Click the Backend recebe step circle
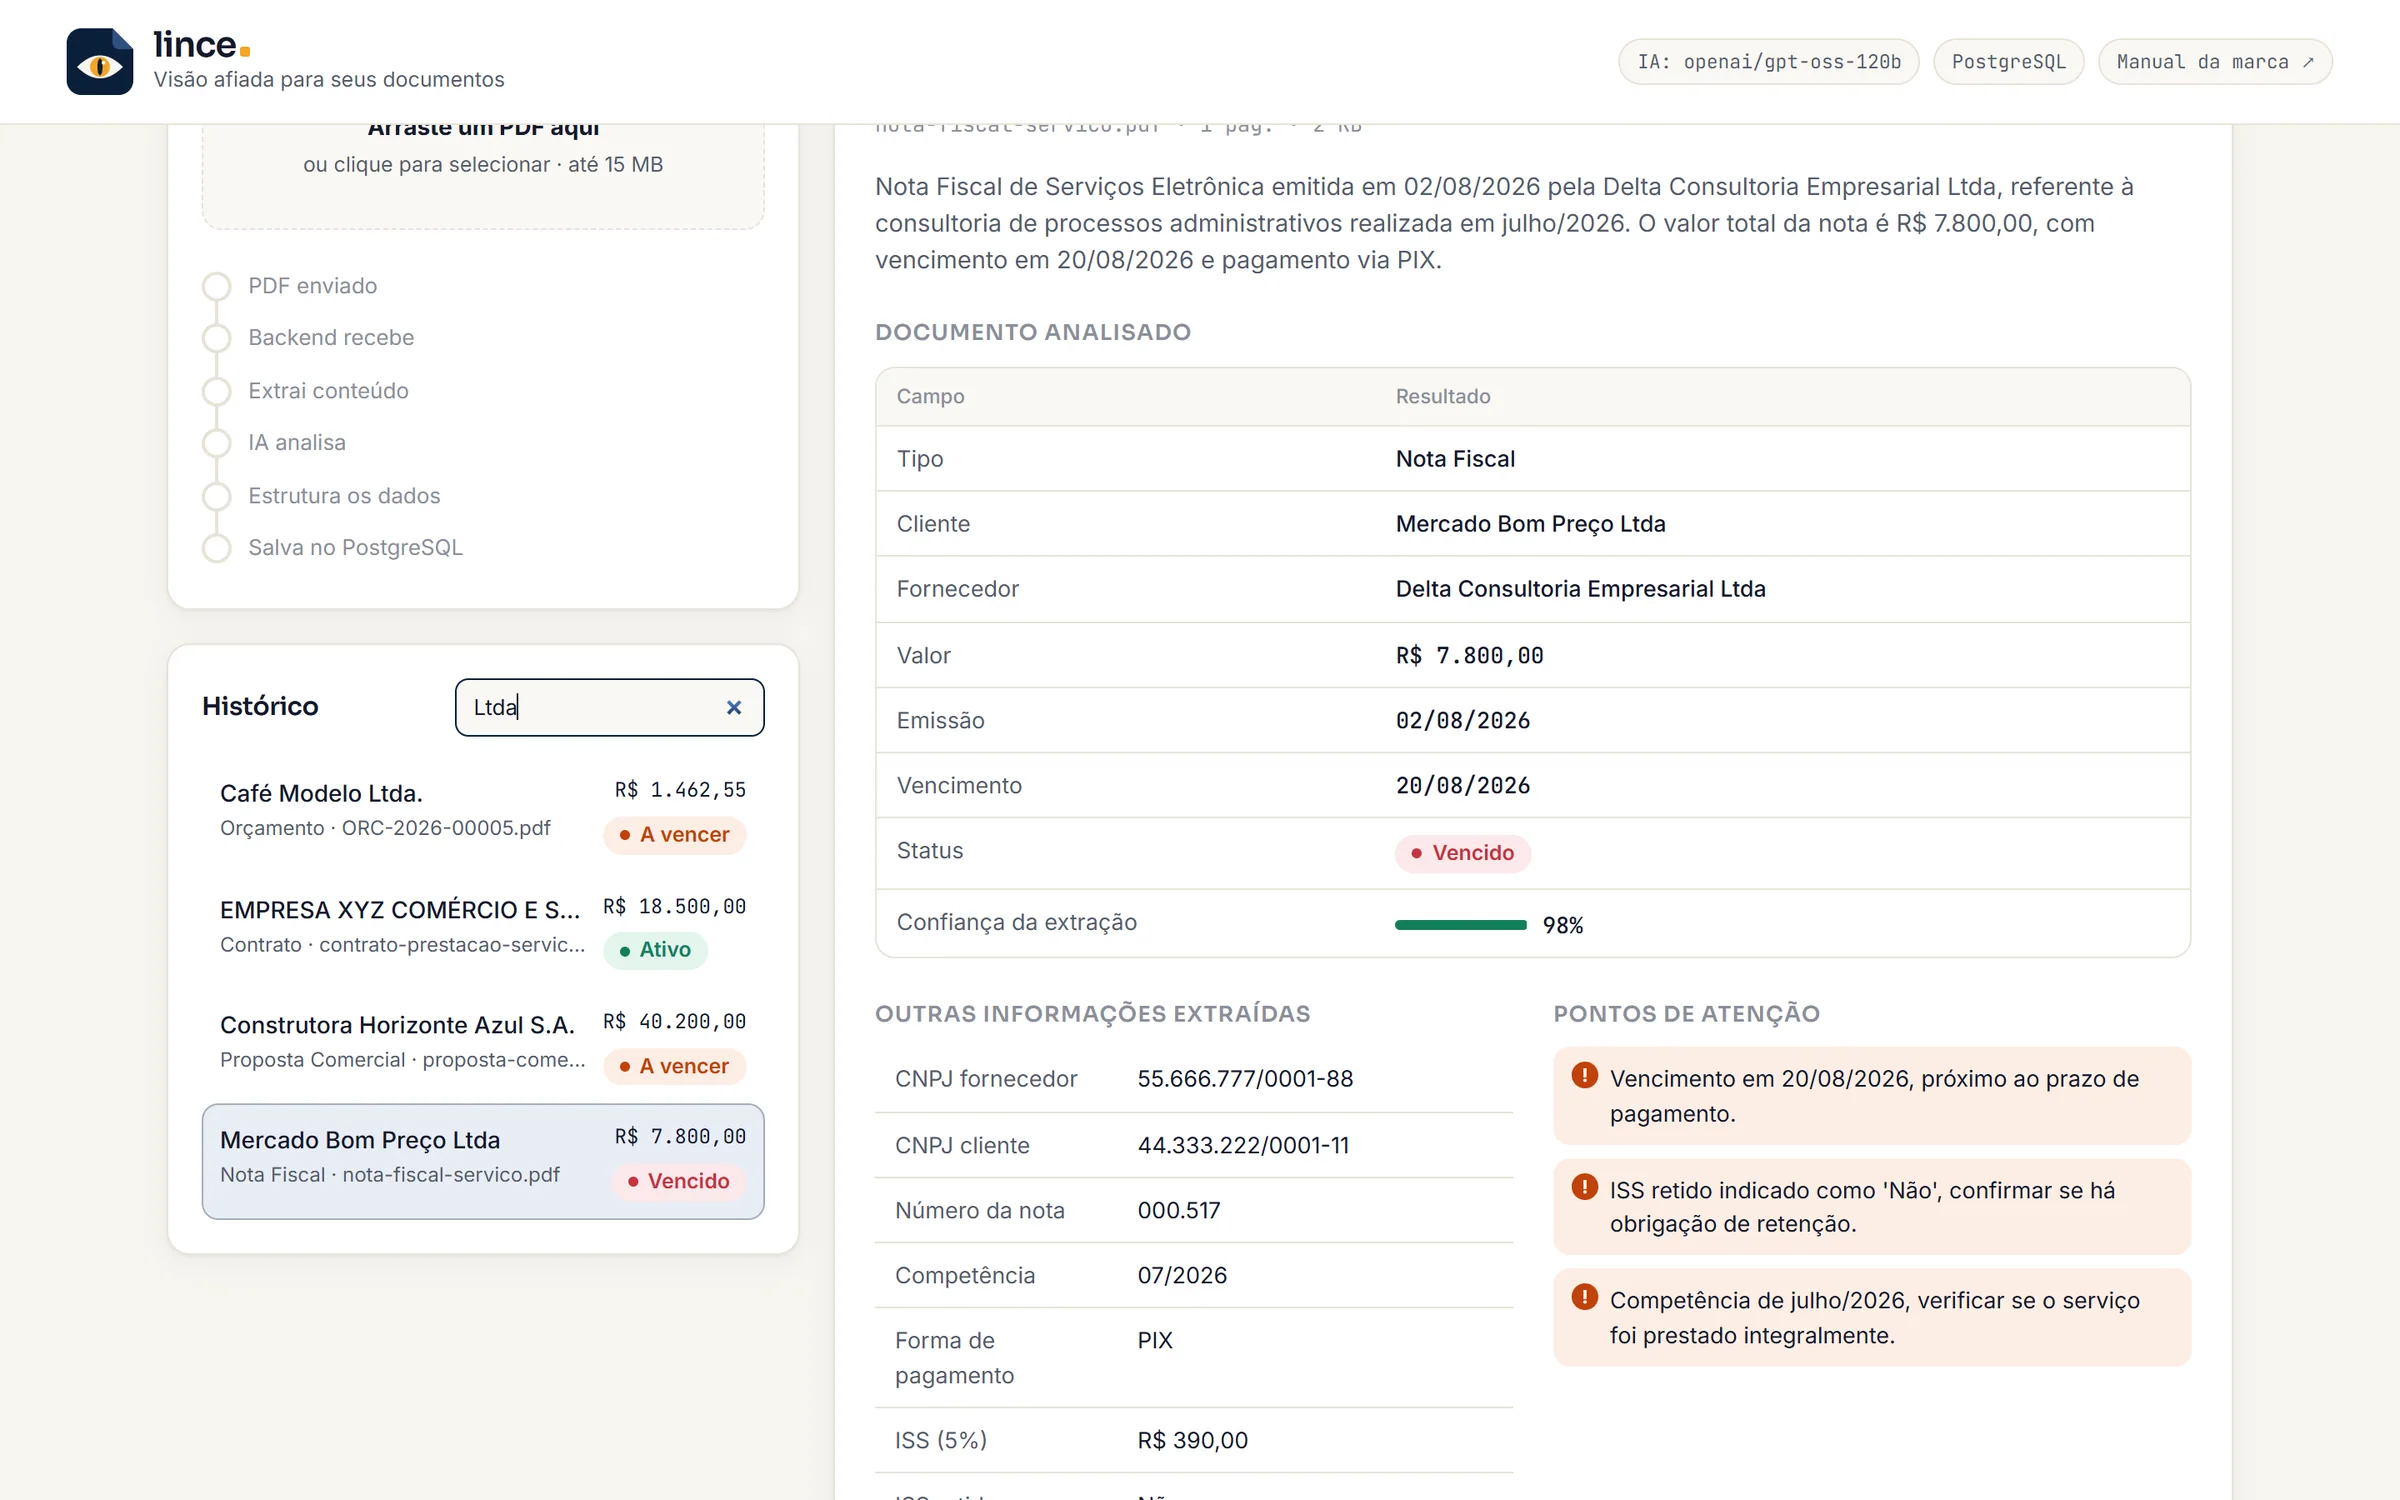The image size is (2400, 1500). tap(217, 338)
